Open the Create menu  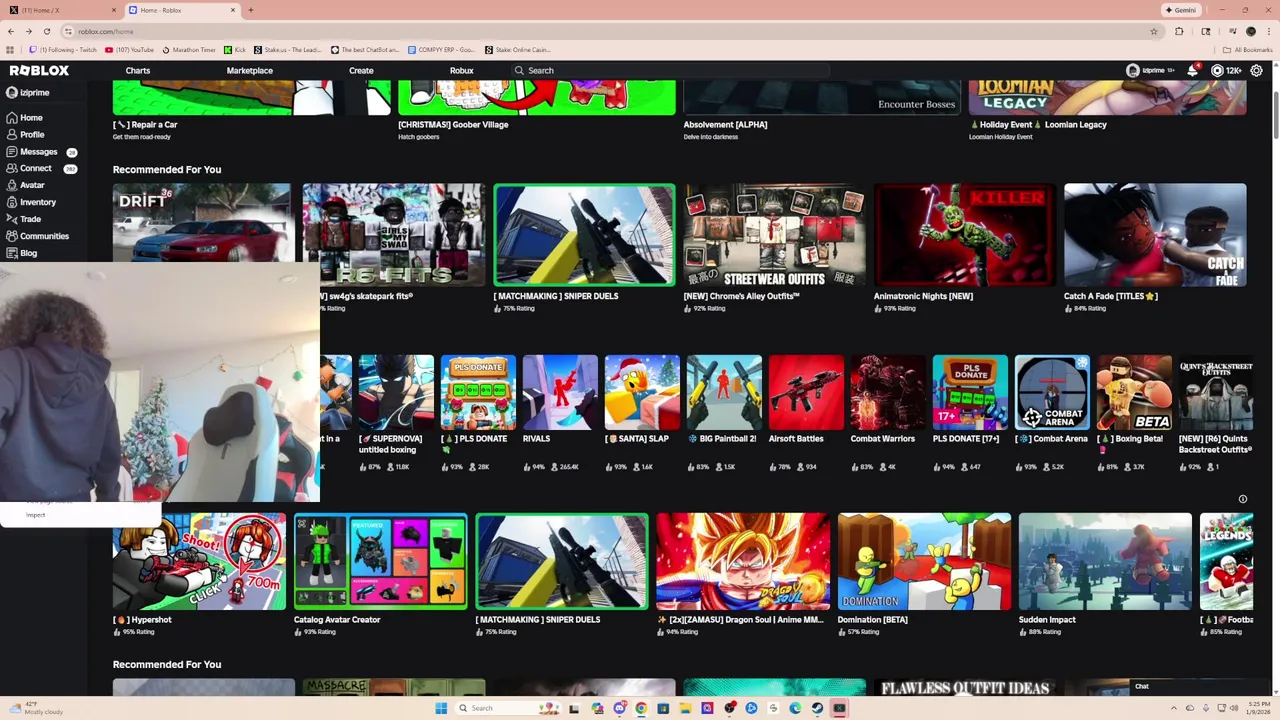(361, 70)
